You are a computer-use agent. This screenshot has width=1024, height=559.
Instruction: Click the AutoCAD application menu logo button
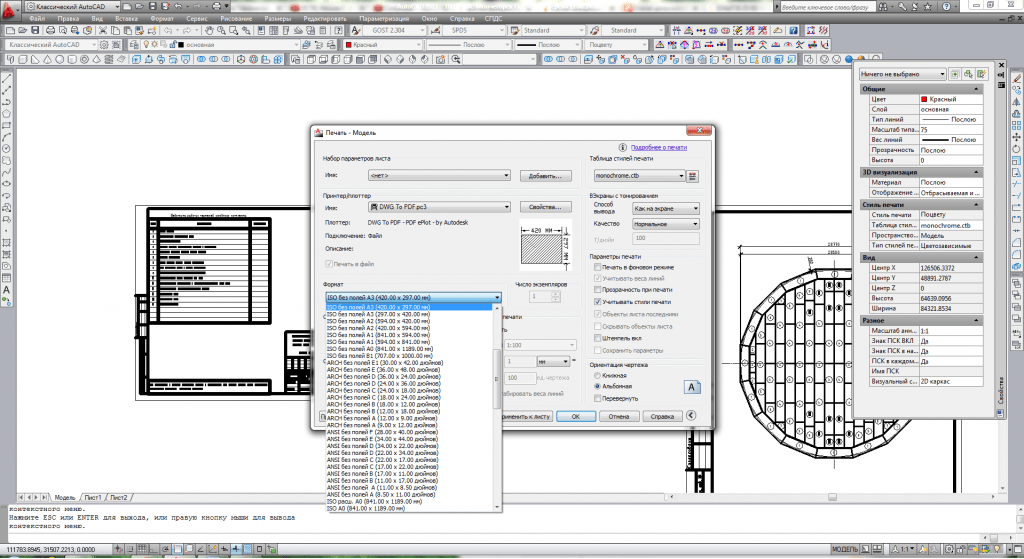[10, 10]
